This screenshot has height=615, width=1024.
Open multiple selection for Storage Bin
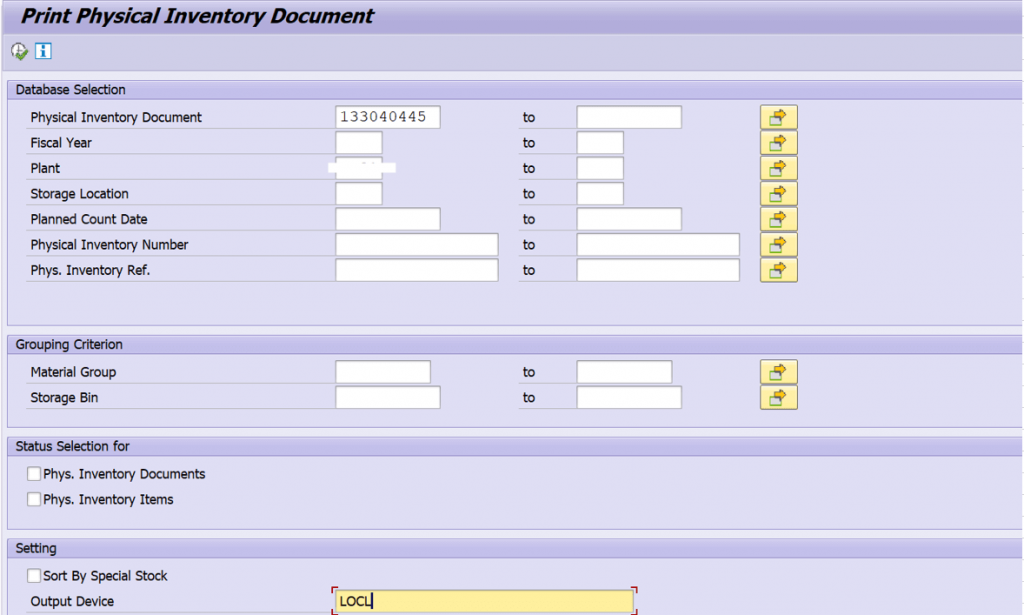(778, 398)
